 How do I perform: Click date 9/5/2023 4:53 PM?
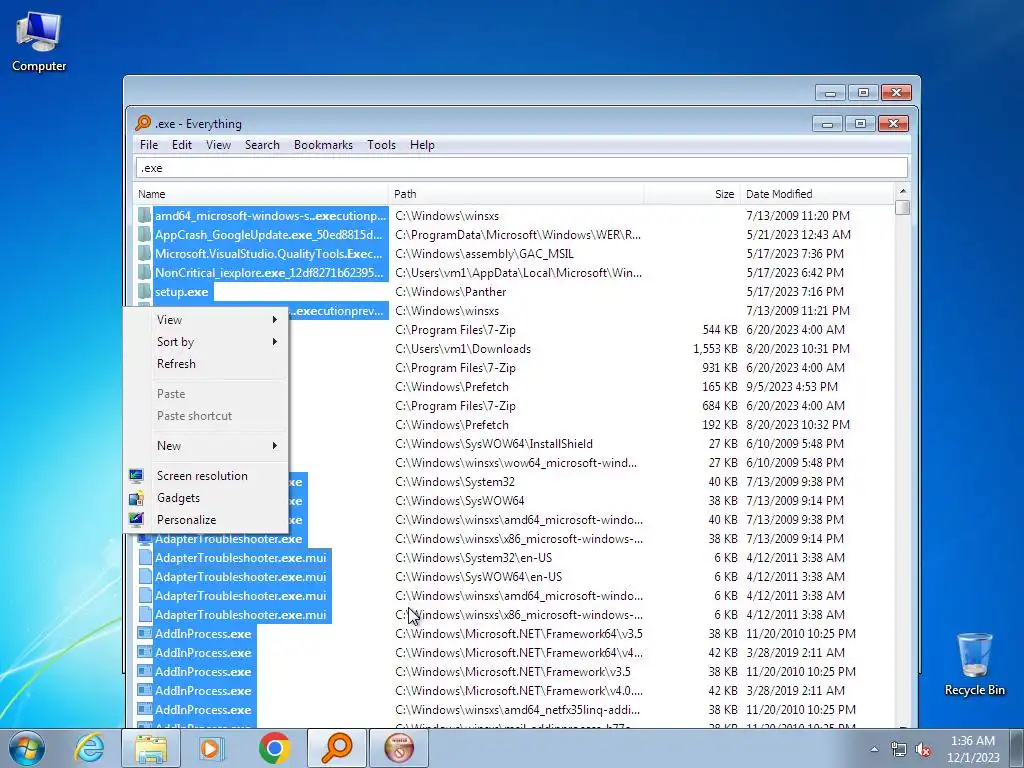point(792,387)
